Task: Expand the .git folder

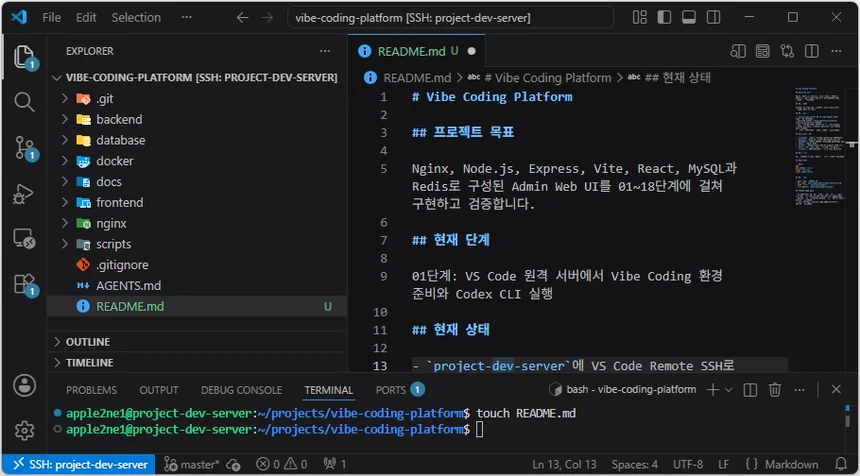Action: [x=197, y=99]
